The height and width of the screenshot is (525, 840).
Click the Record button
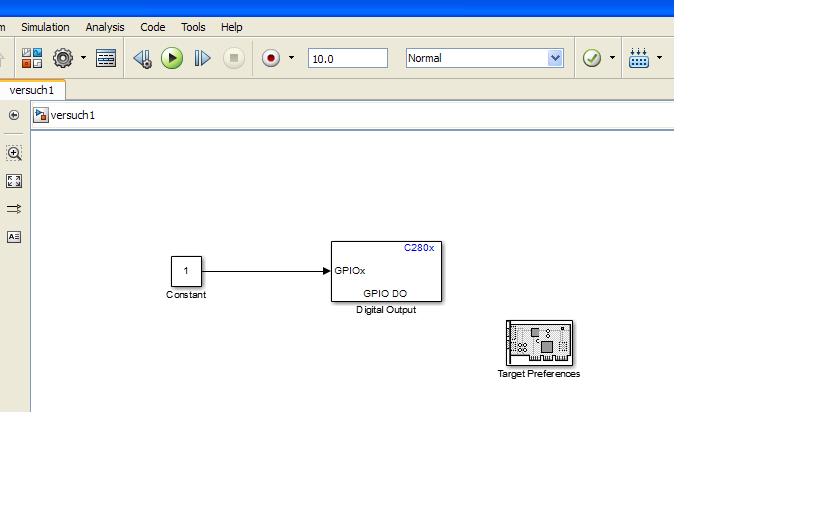[270, 58]
